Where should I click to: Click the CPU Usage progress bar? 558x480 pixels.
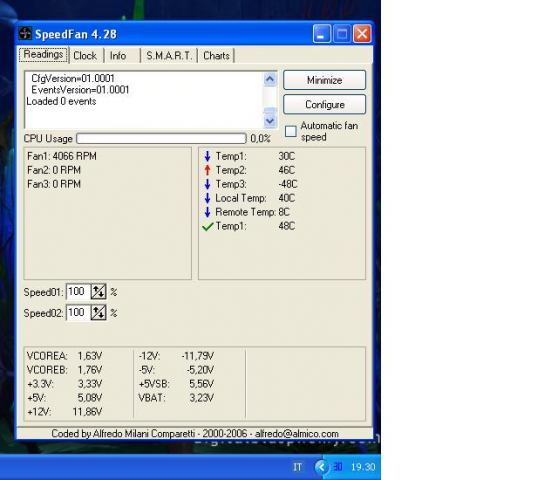tap(161, 138)
